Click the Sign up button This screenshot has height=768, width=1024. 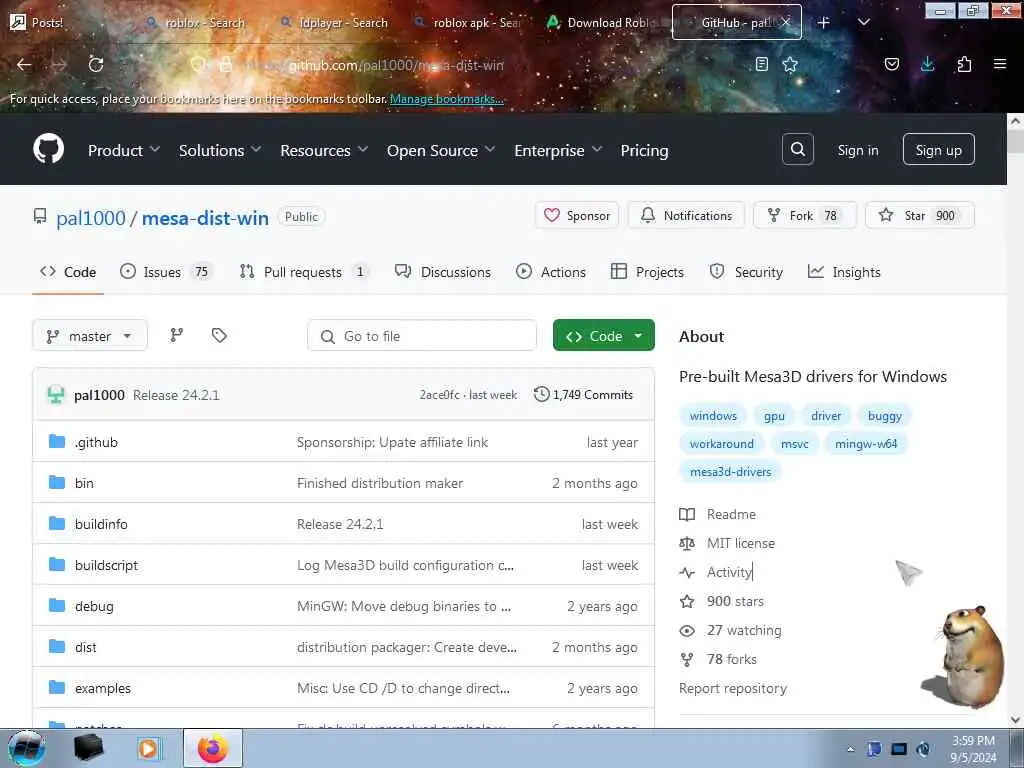point(938,150)
